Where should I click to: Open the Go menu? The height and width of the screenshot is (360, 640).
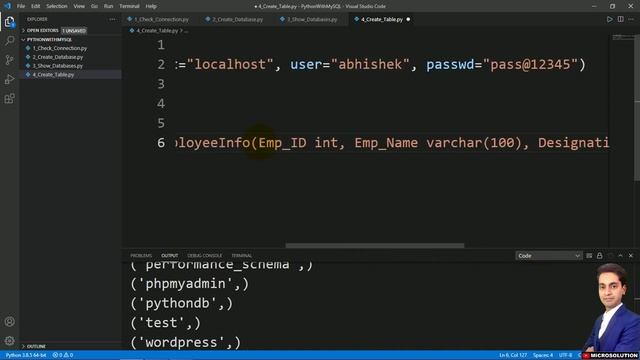(x=94, y=6)
